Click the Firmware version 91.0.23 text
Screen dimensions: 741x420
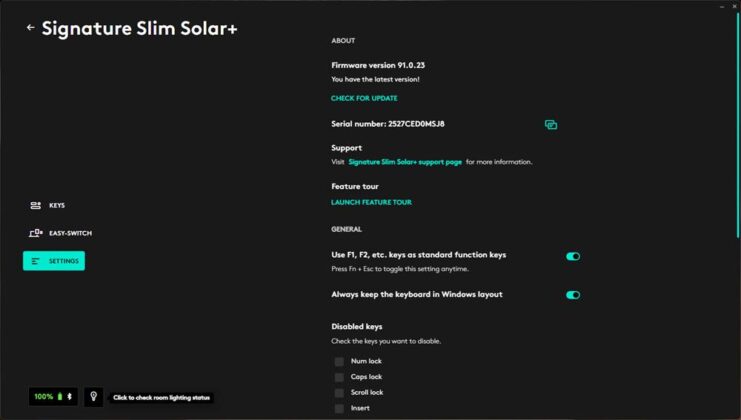(x=378, y=65)
